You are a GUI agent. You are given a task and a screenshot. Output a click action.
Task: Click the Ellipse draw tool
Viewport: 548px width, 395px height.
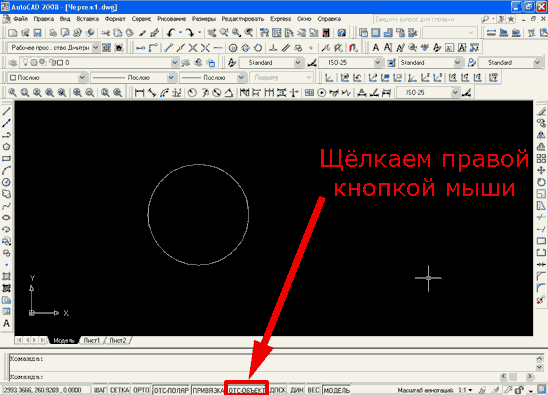pyautogui.click(x=6, y=217)
